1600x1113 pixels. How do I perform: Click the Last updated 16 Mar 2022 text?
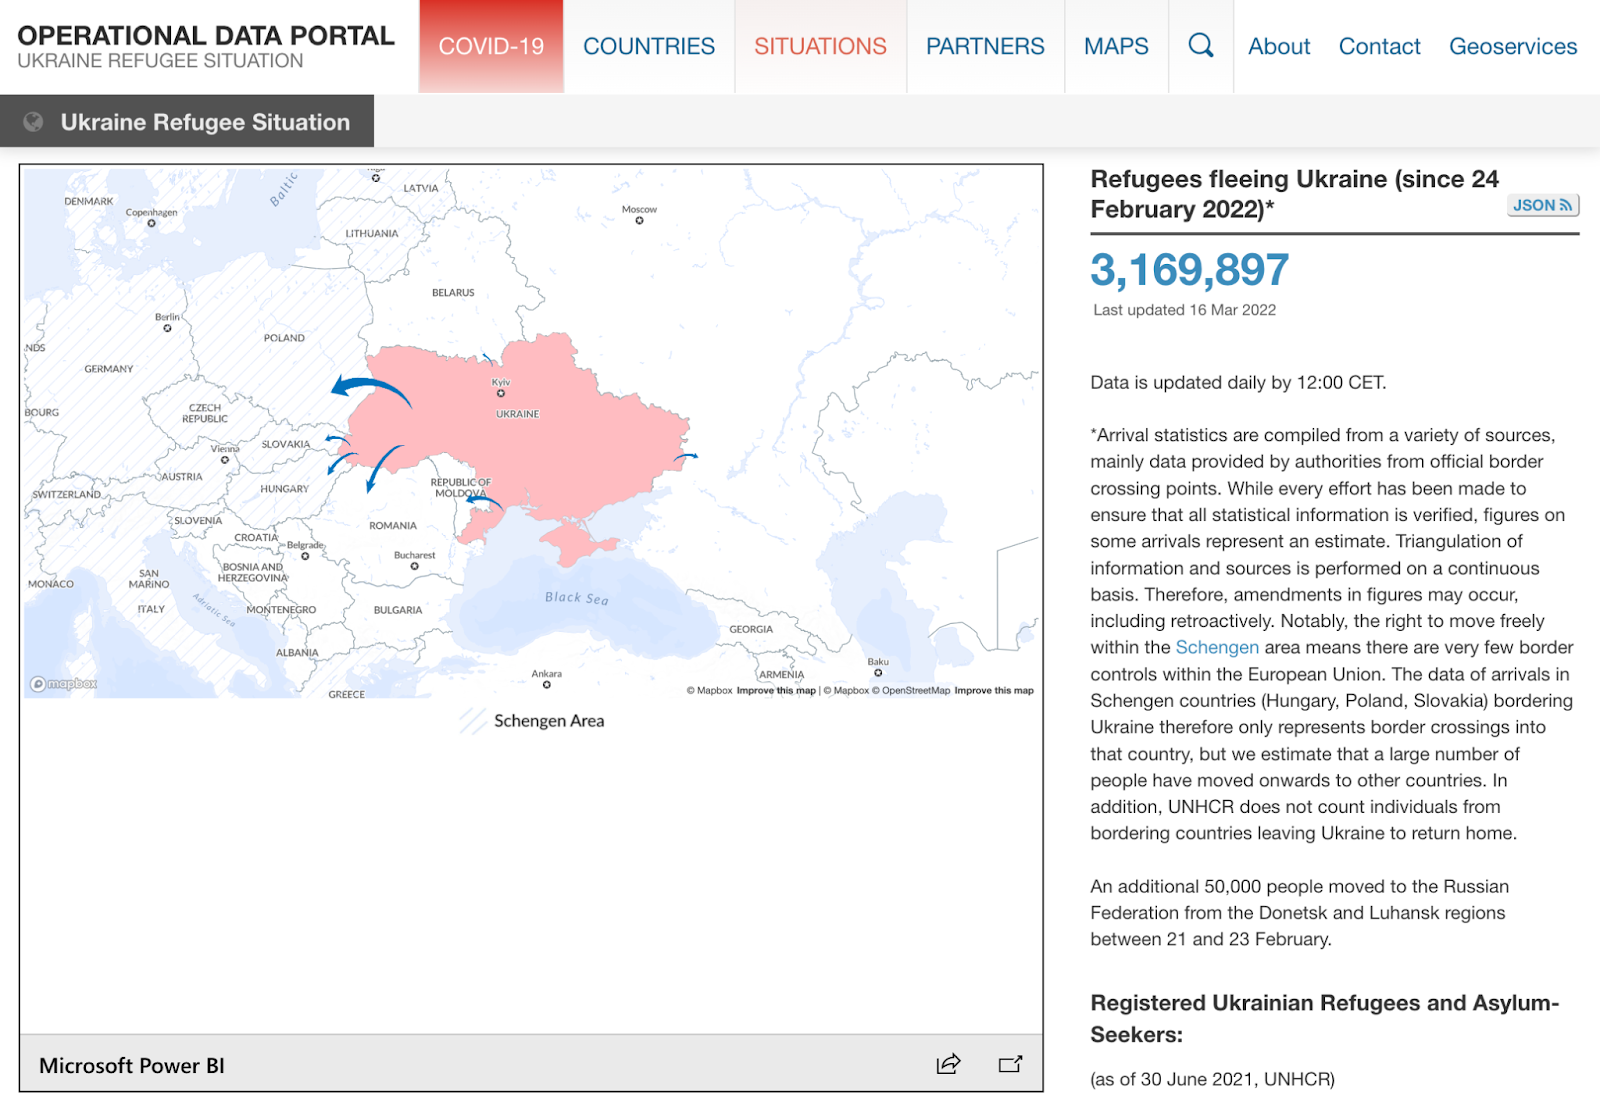coord(1185,310)
